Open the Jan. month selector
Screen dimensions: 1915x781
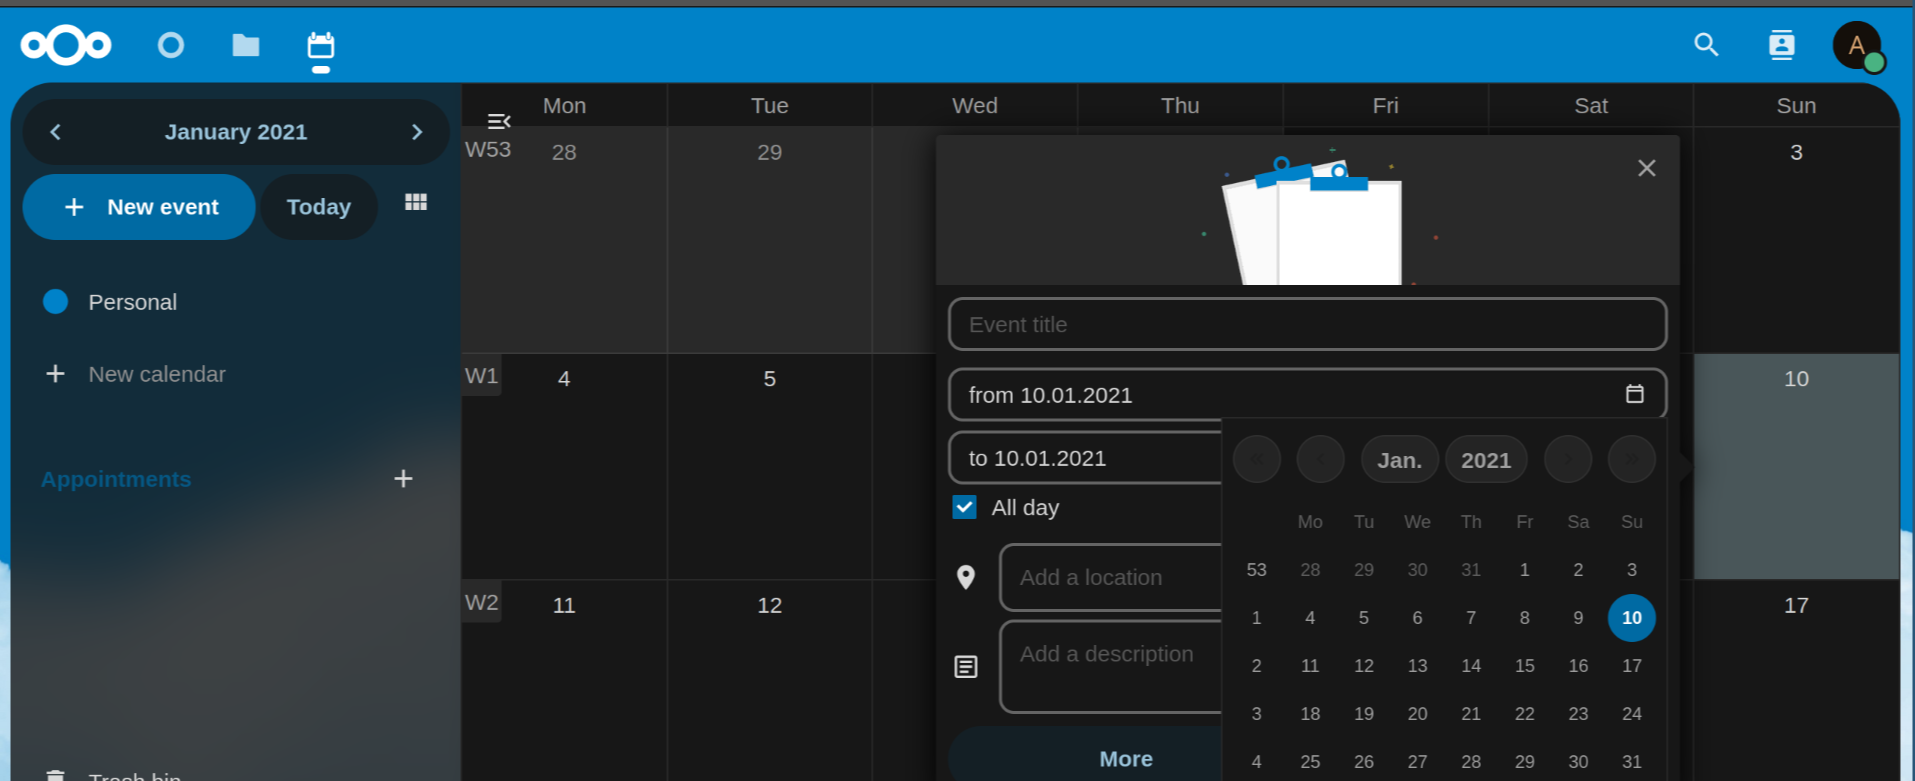pos(1400,460)
